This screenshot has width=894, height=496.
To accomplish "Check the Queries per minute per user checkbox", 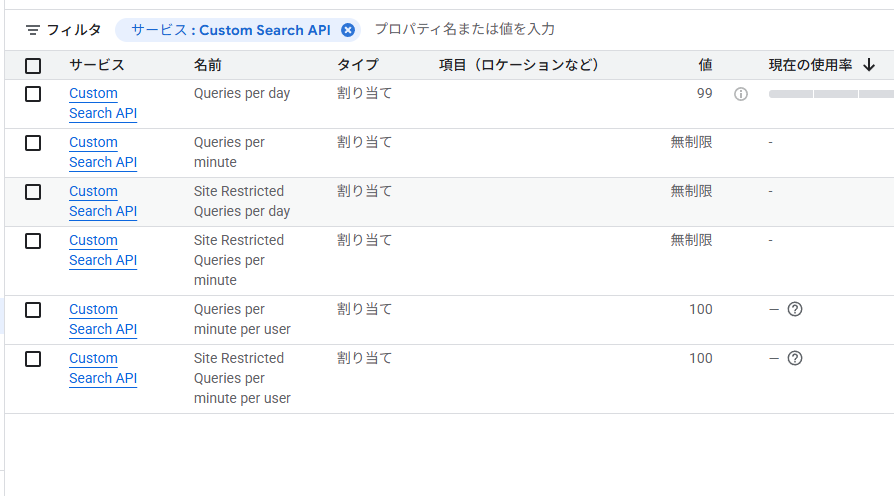I will 33,310.
